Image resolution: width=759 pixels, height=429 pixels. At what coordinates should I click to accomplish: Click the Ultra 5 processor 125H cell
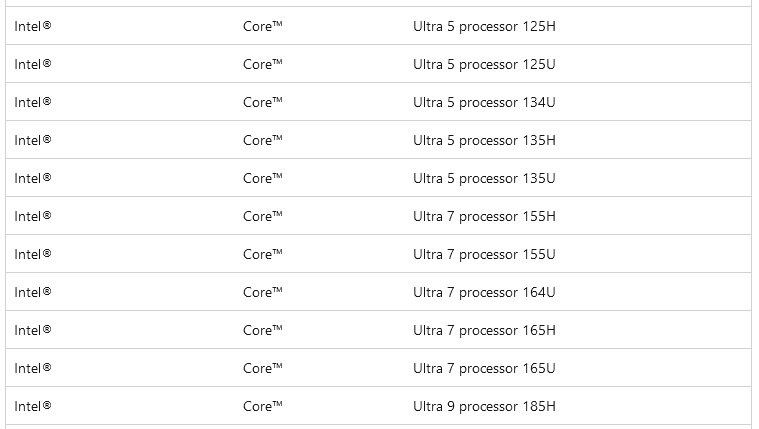pyautogui.click(x=484, y=26)
